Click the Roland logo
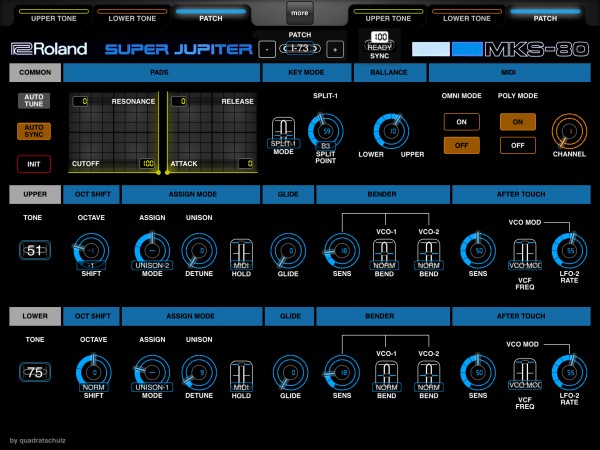600x450 pixels. tap(49, 49)
